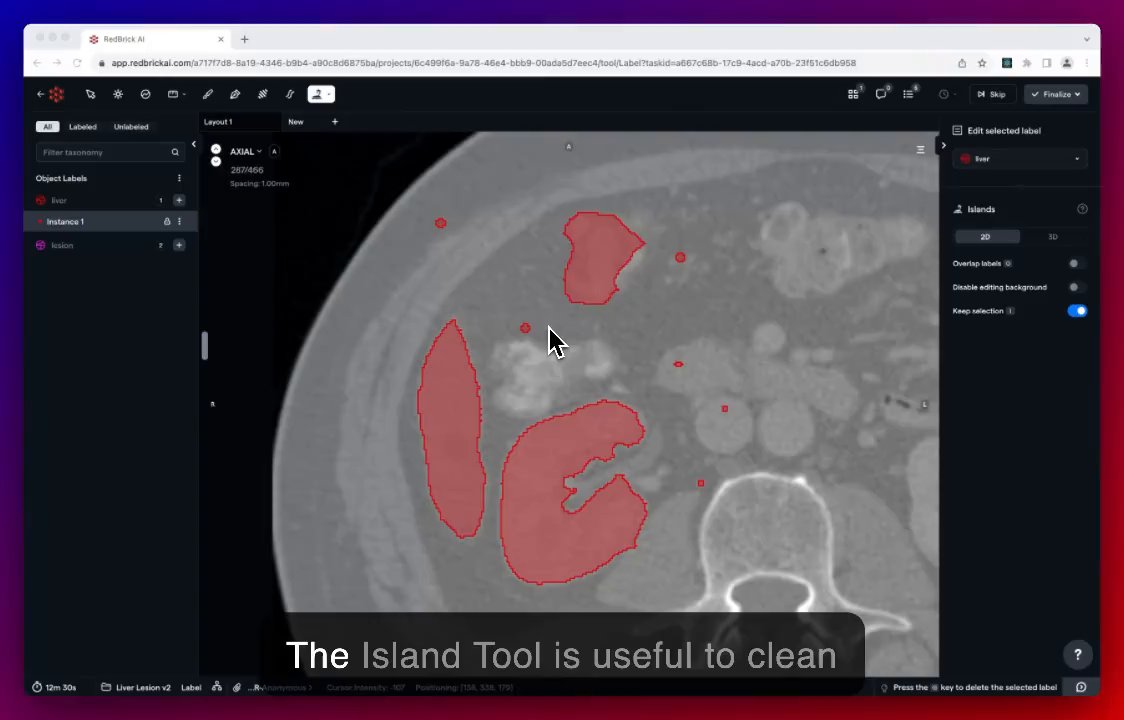Screen dimensions: 1124x720
Task: Open the task list icon
Action: point(908,94)
